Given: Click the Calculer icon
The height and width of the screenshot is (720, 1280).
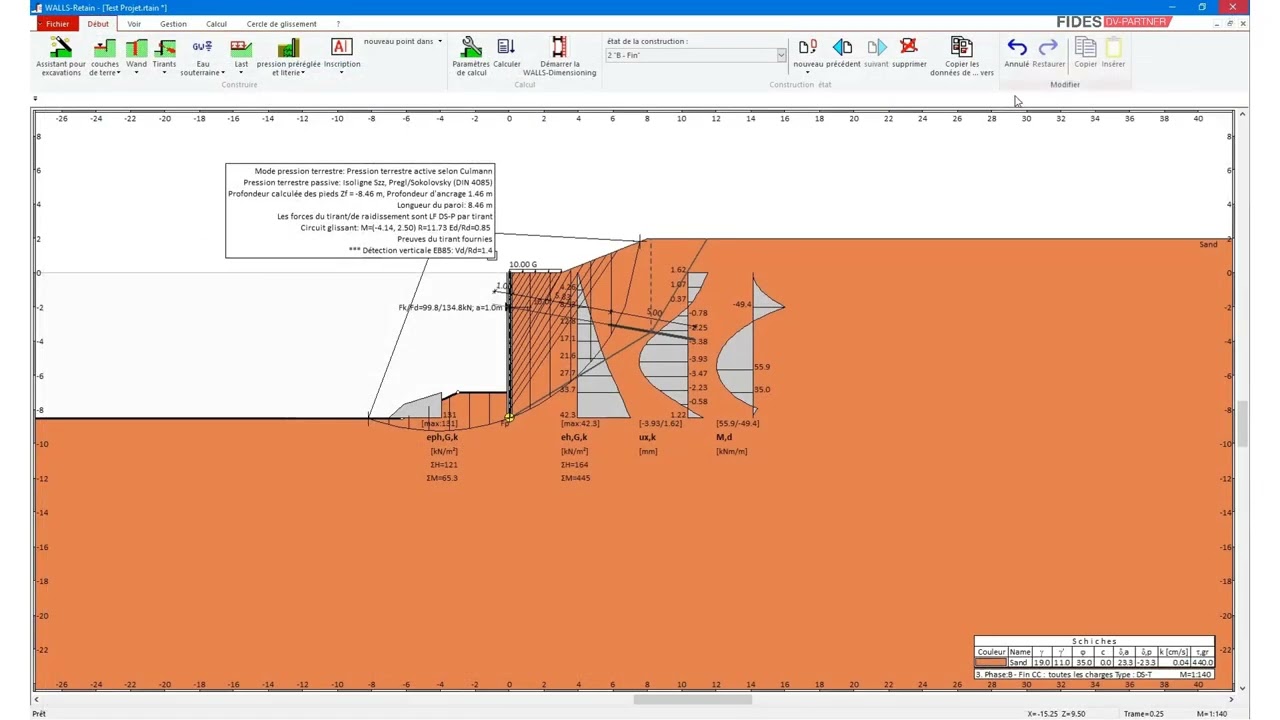Looking at the screenshot, I should tap(506, 54).
